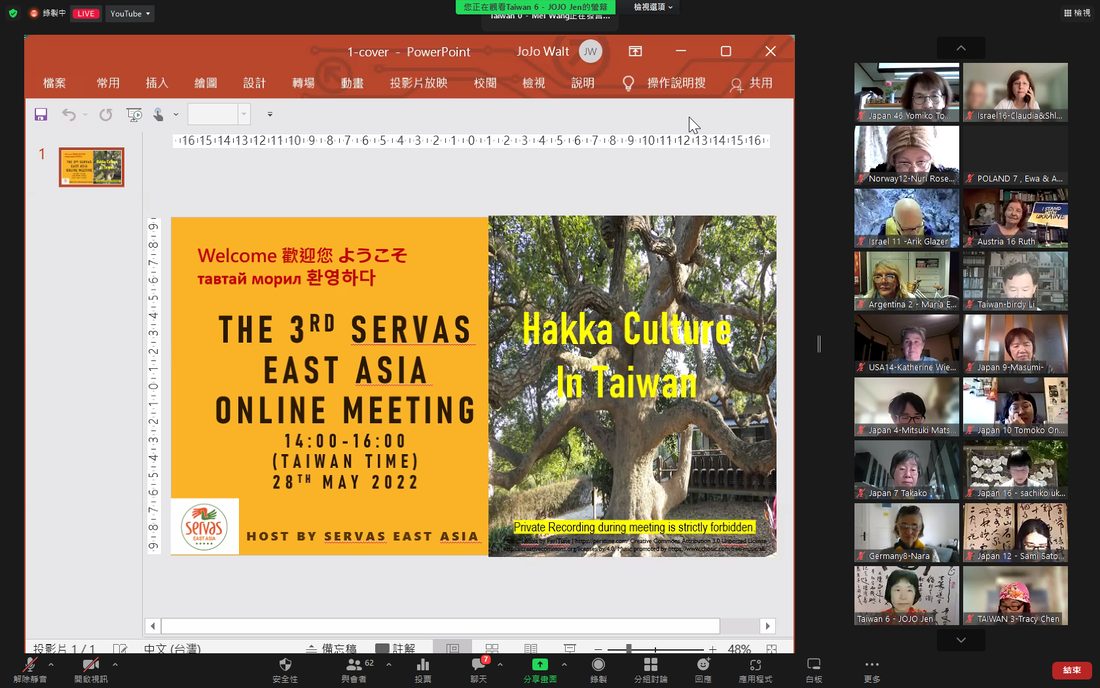Viewport: 1100px width, 688px height.
Task: Expand the audio options caret beside microphone
Action: coord(51,664)
